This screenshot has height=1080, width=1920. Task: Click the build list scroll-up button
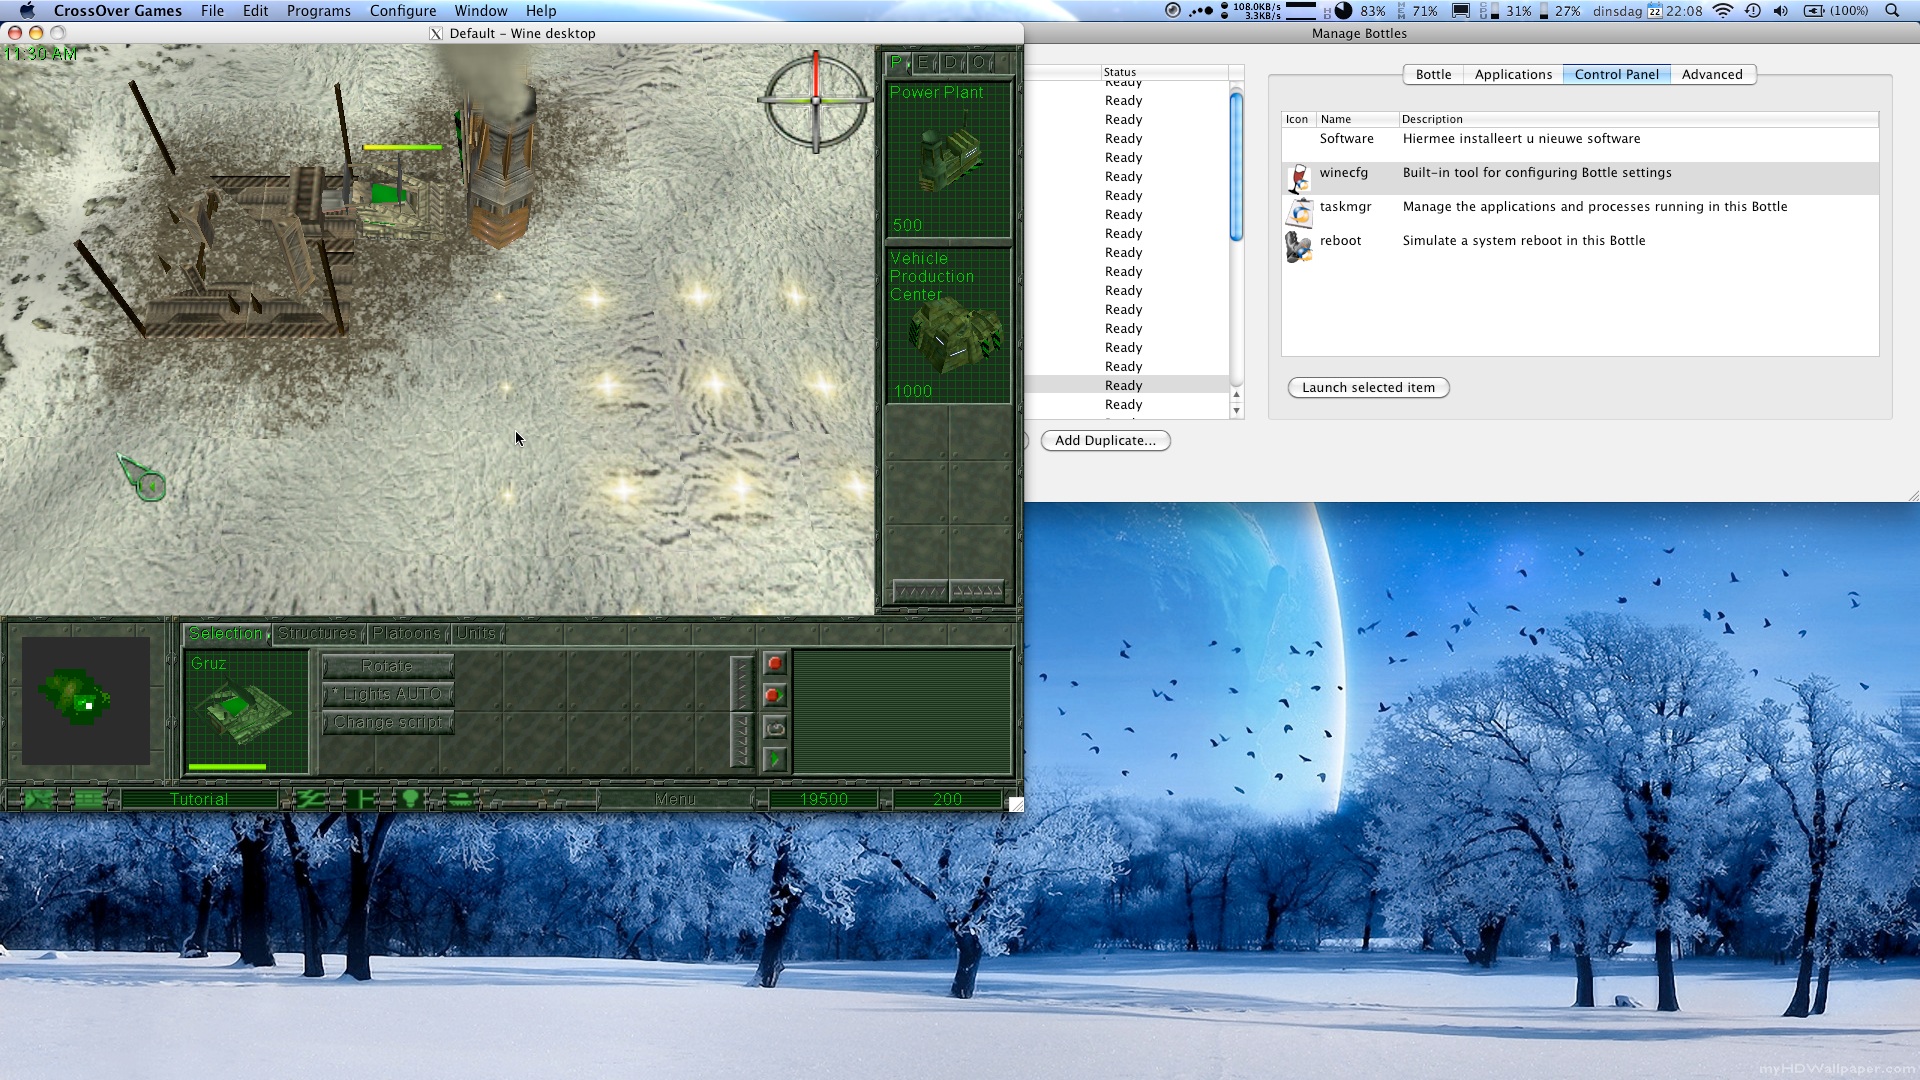[x=977, y=591]
